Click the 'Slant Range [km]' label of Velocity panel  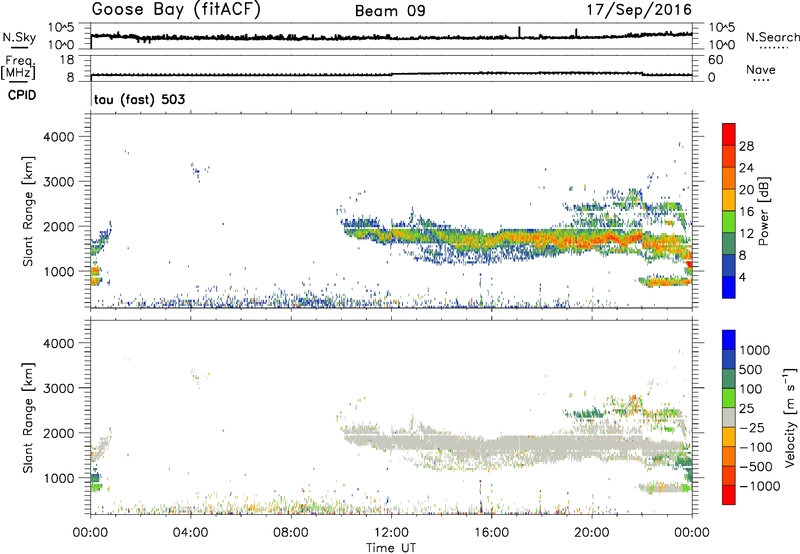tap(28, 418)
